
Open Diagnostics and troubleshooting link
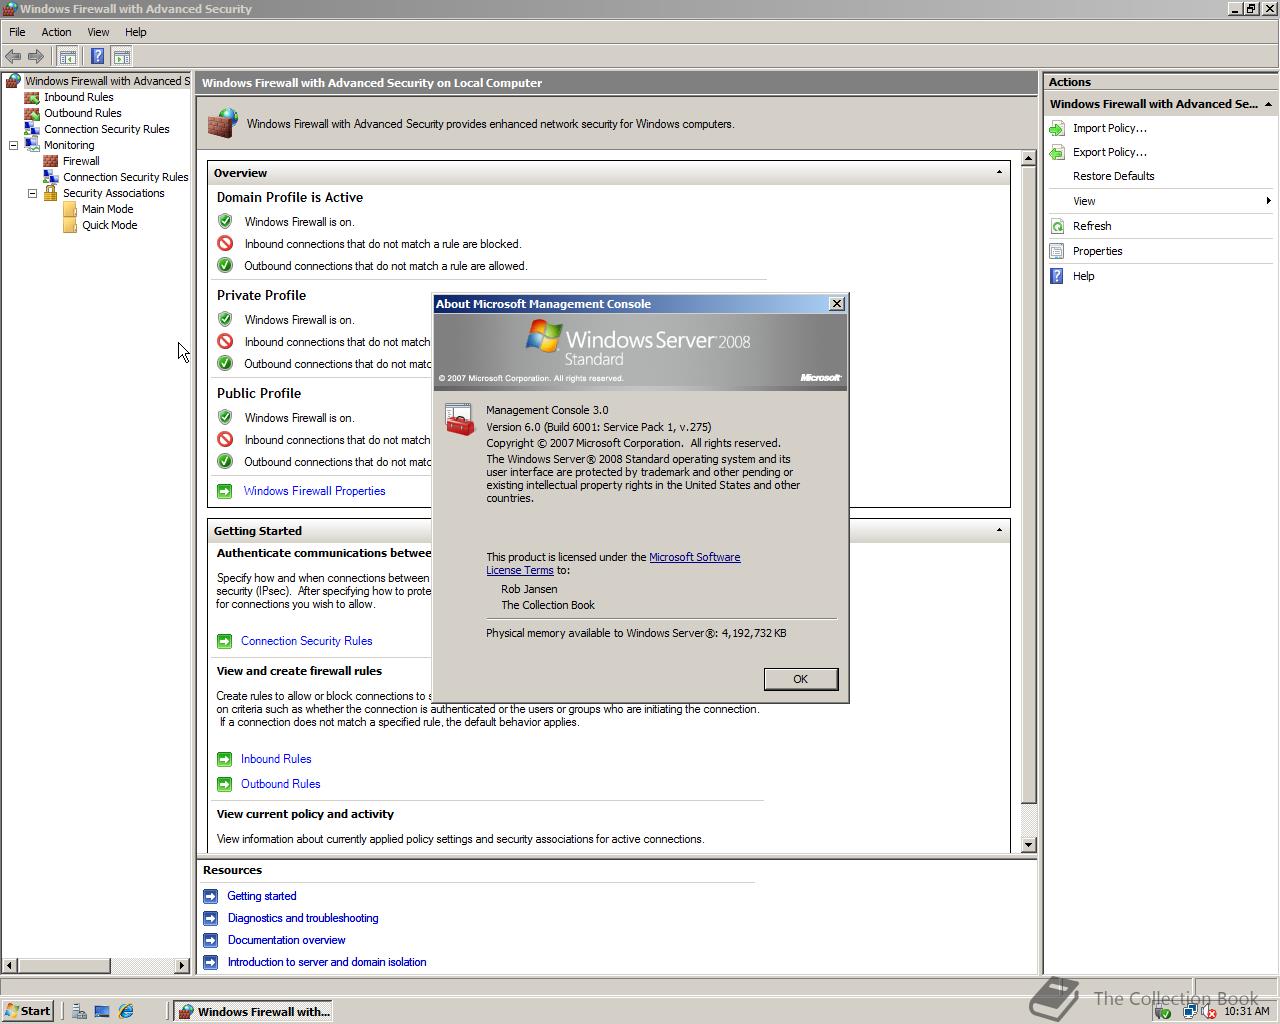(303, 918)
